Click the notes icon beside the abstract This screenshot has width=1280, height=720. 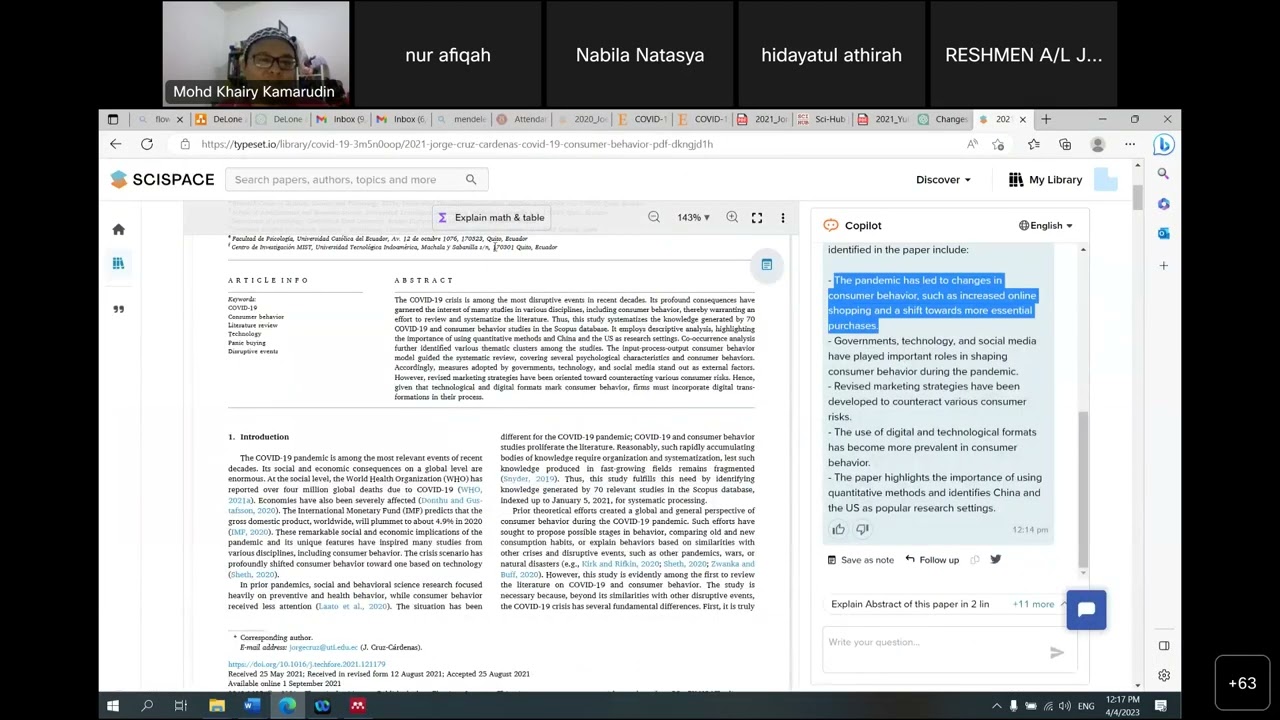pos(767,264)
